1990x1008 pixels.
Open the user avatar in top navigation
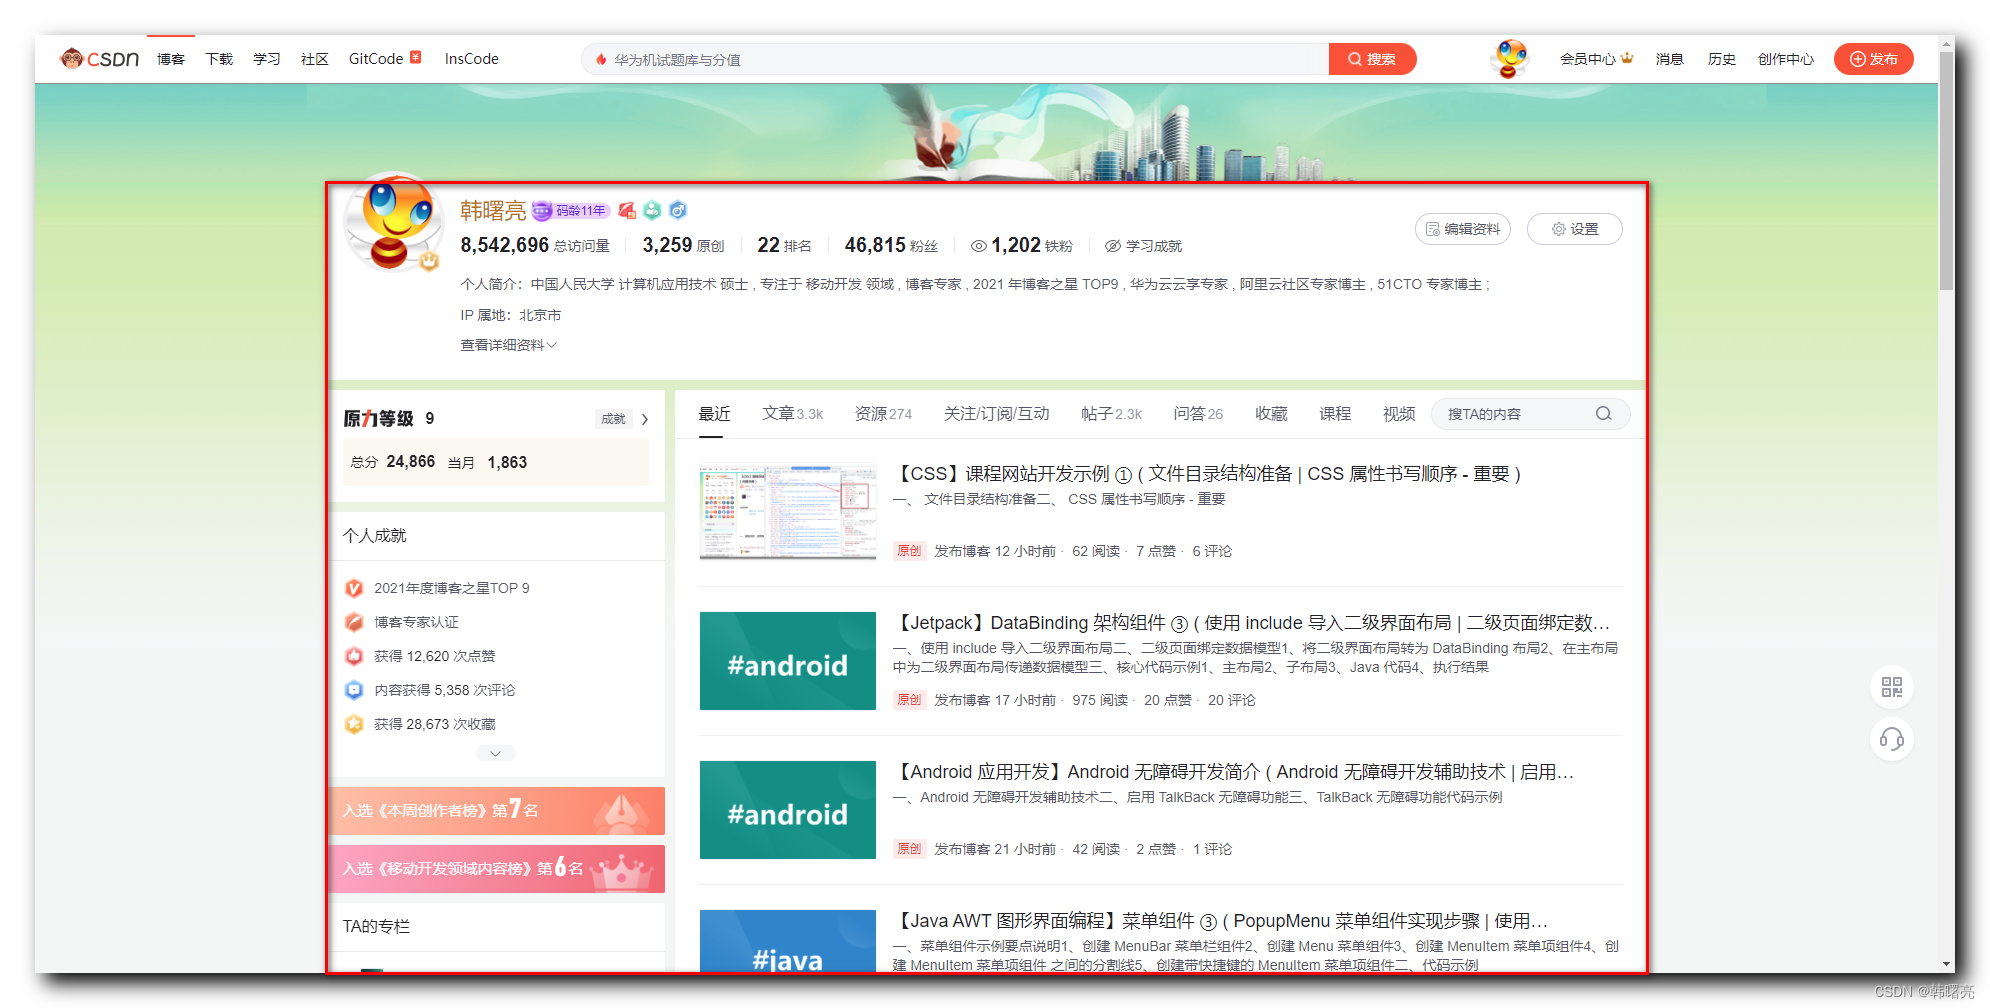[x=1510, y=58]
